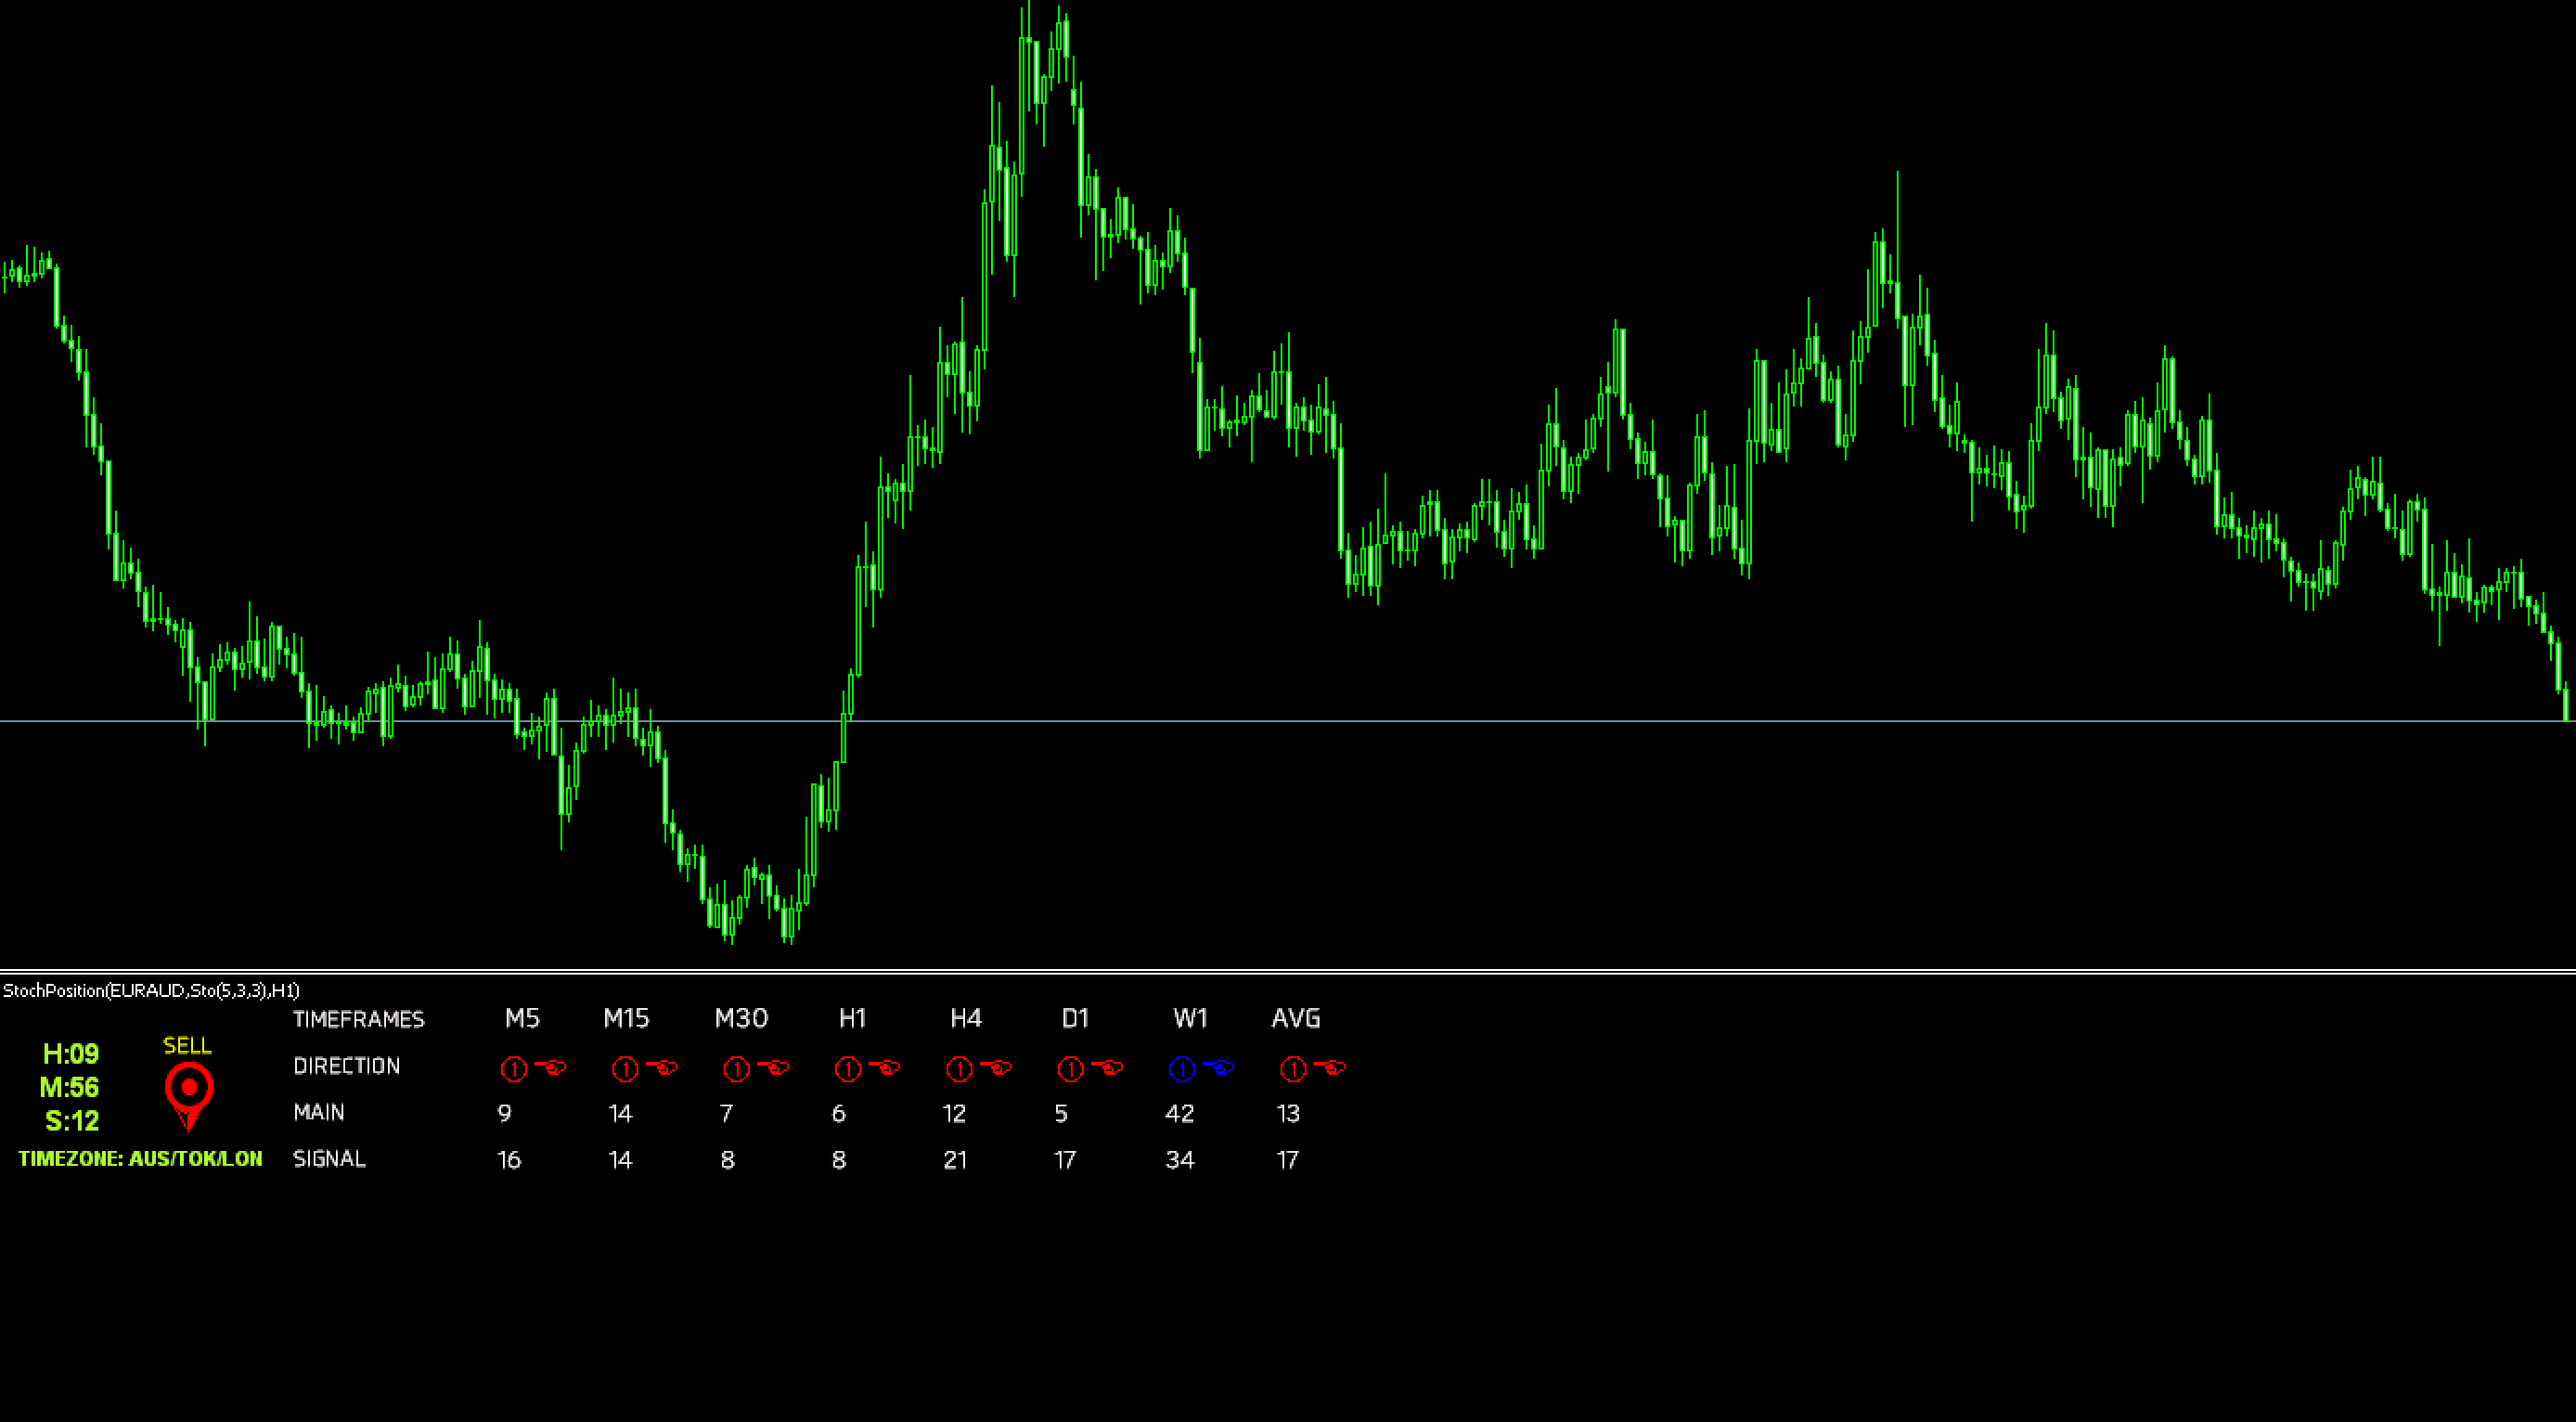Click the M15 direction pointing hand icon

(x=662, y=1068)
